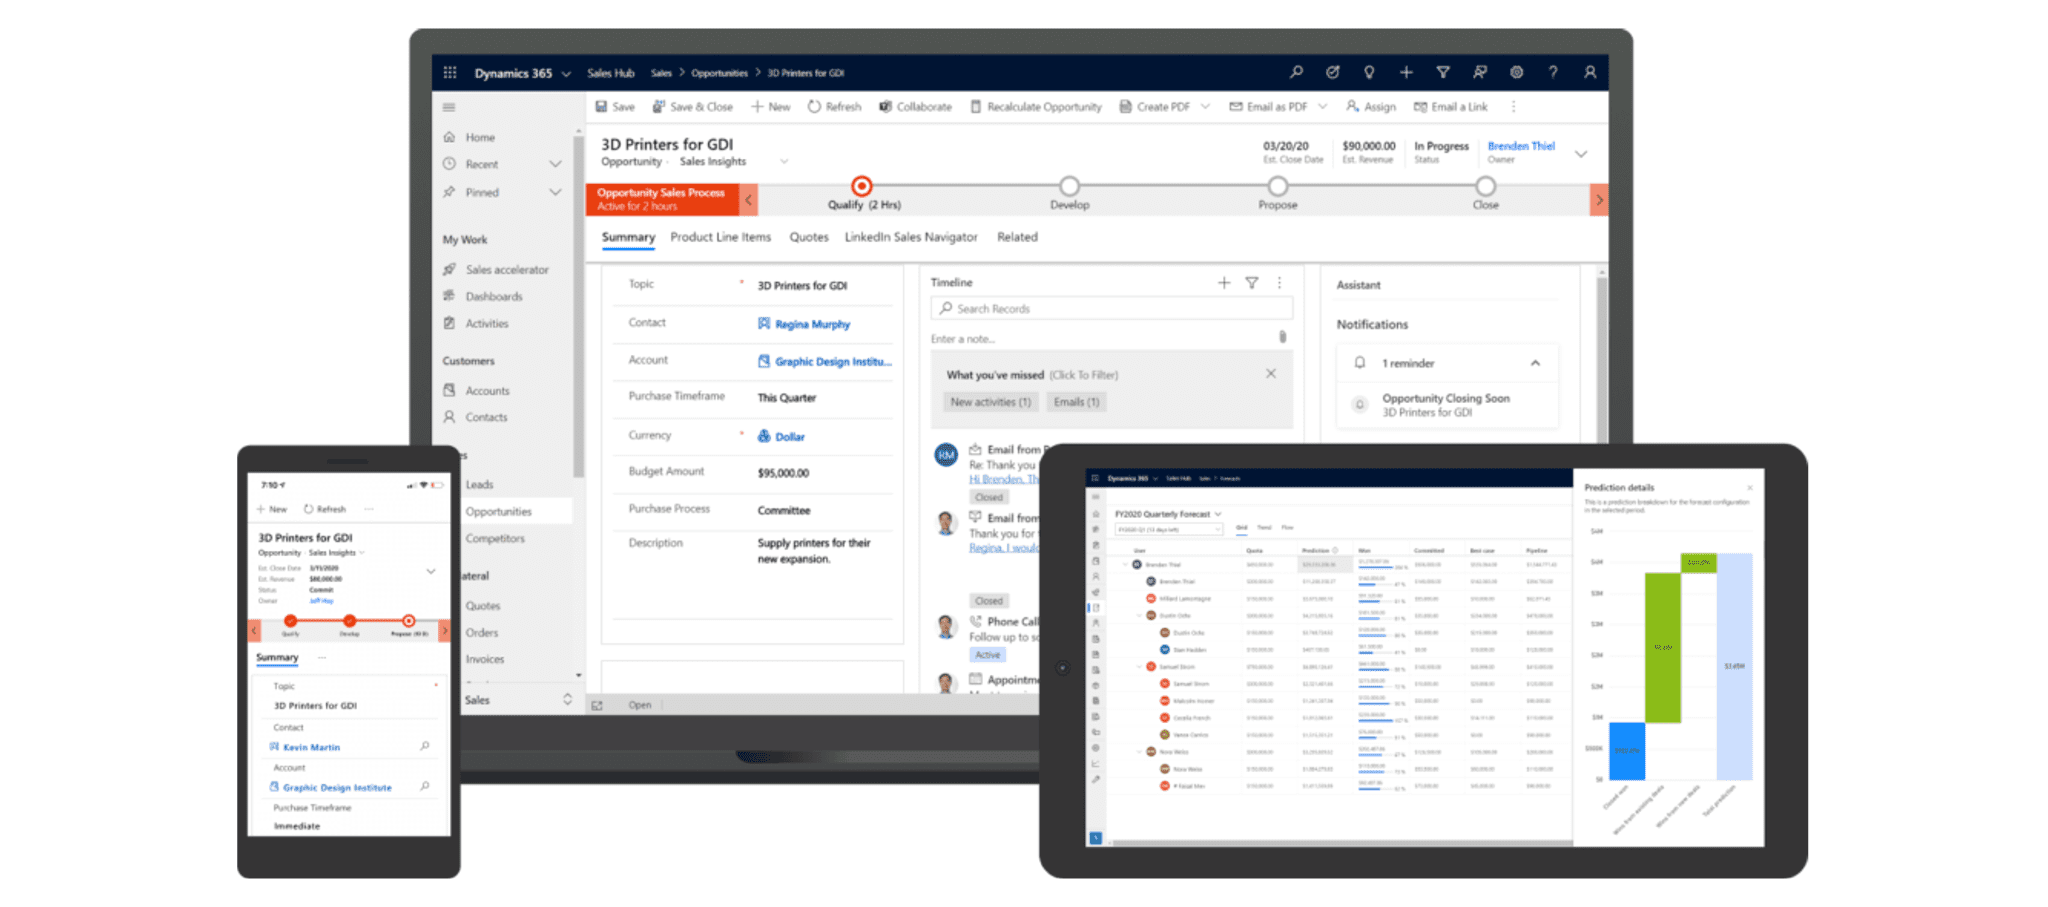Open the settings gear icon
2048x907 pixels.
click(x=1517, y=72)
